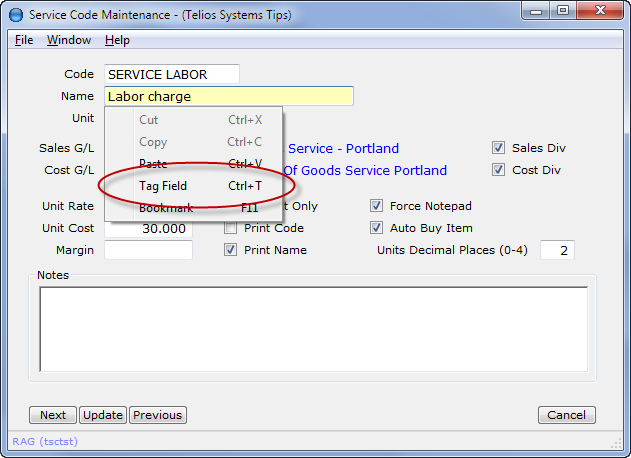
Task: Minimize the Service Code Maintenance window
Action: click(x=535, y=12)
